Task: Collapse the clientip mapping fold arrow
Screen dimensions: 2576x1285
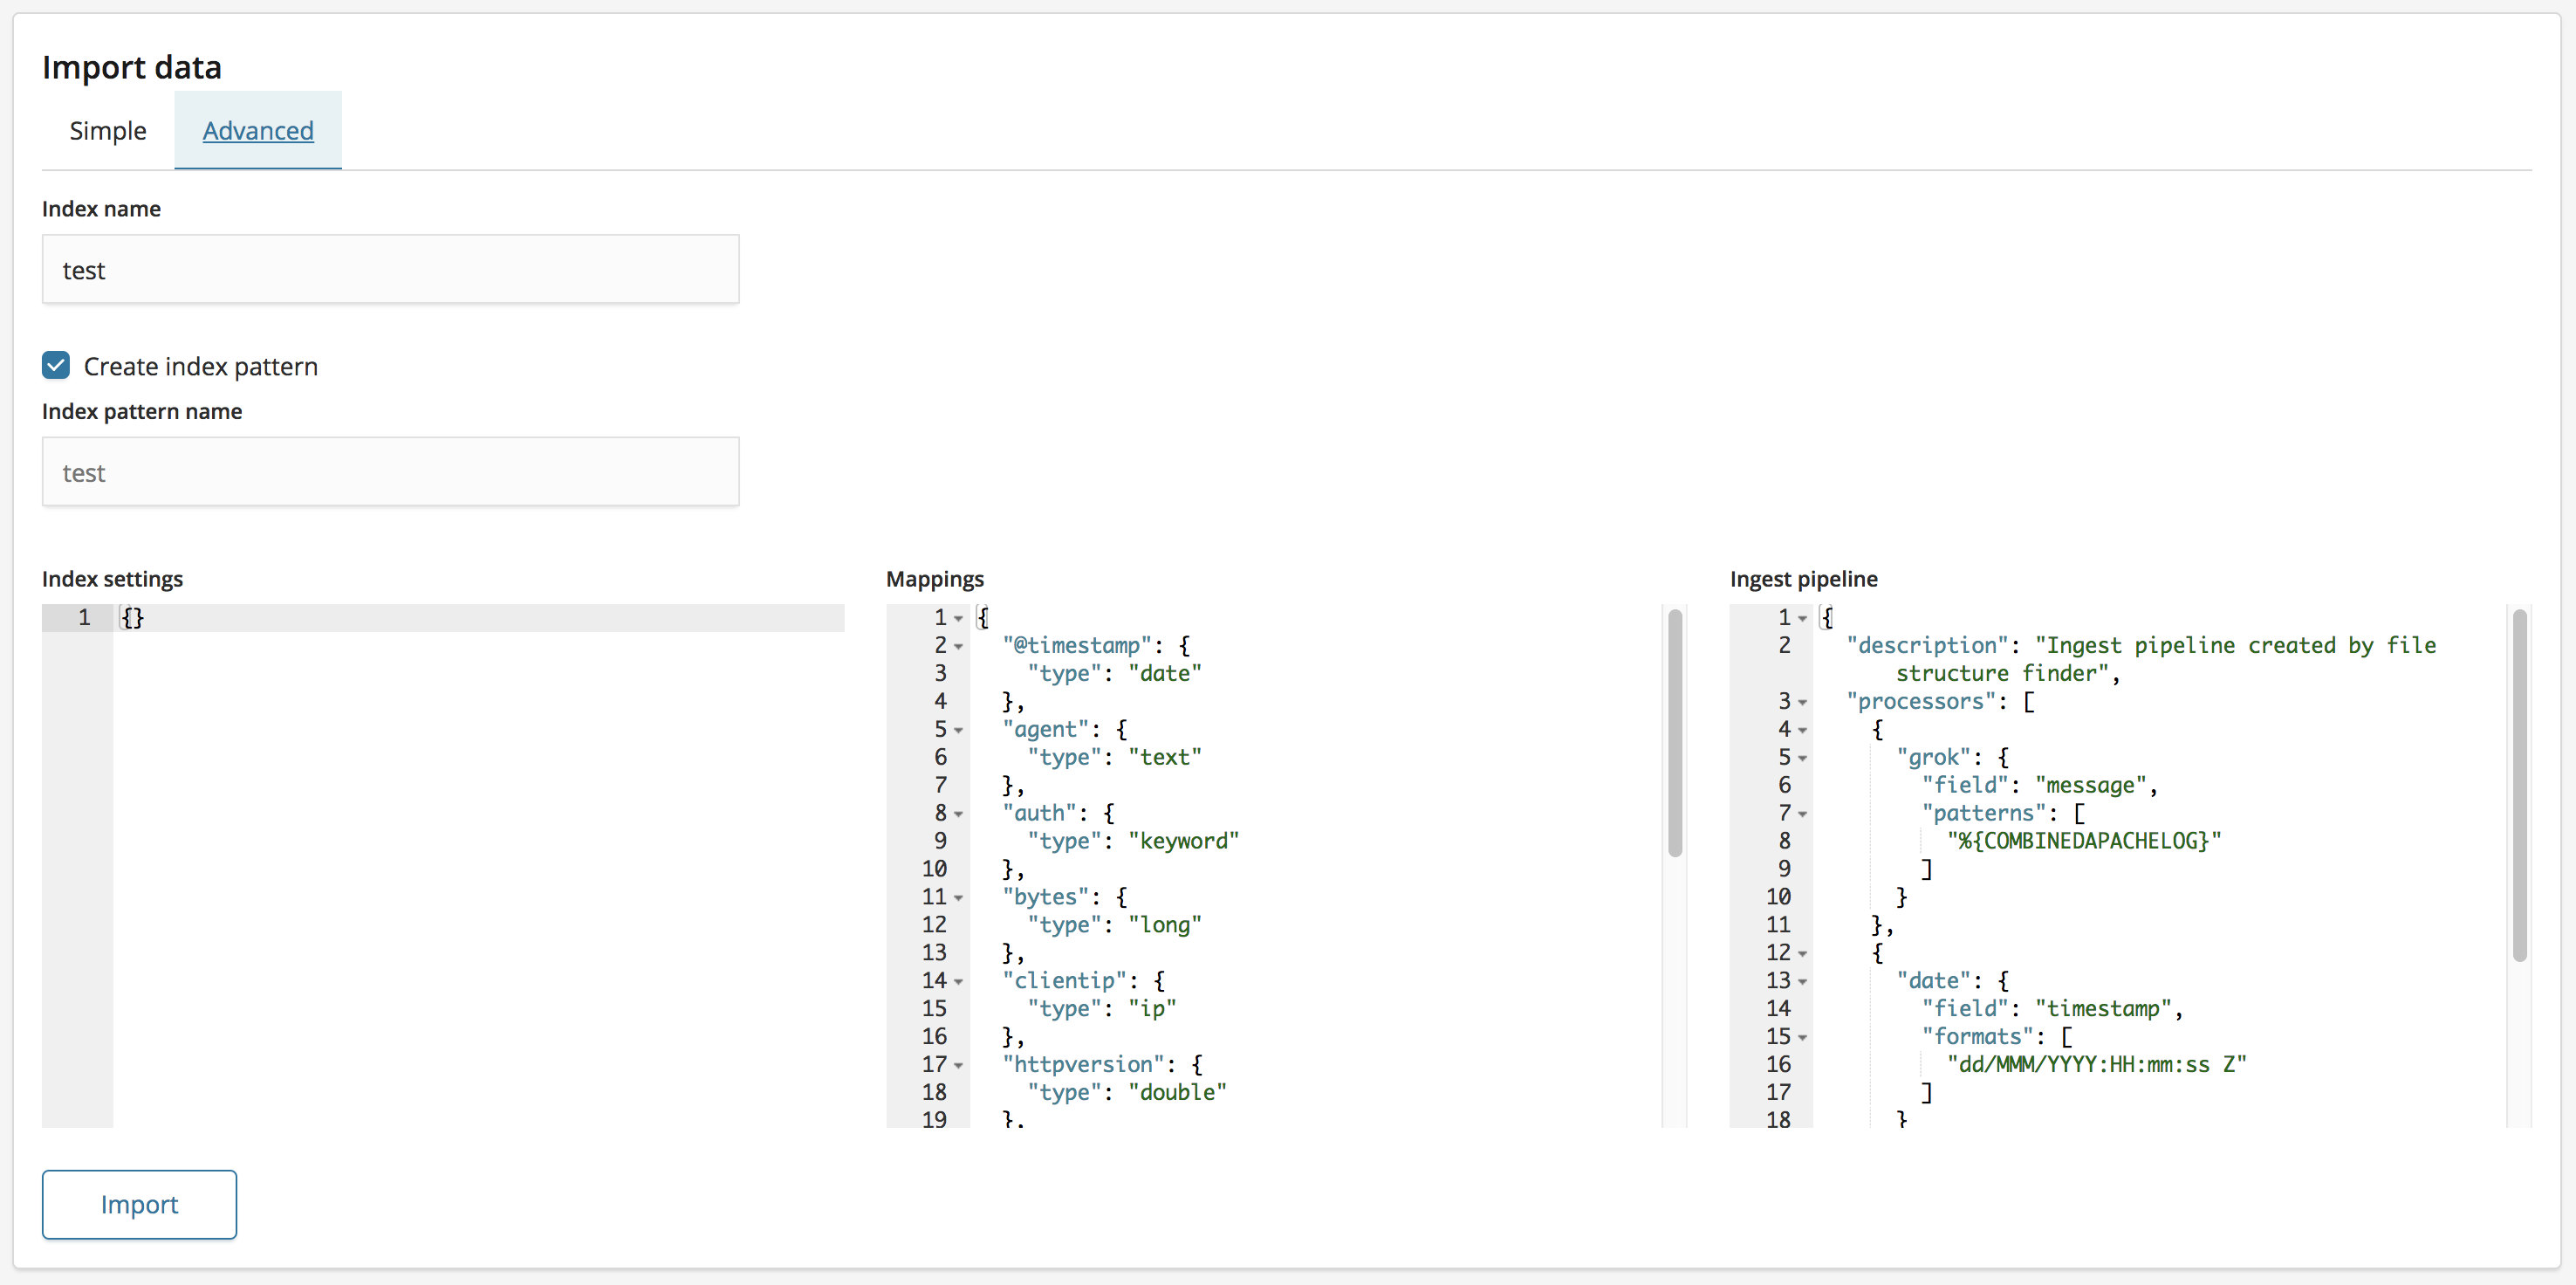Action: coord(958,983)
